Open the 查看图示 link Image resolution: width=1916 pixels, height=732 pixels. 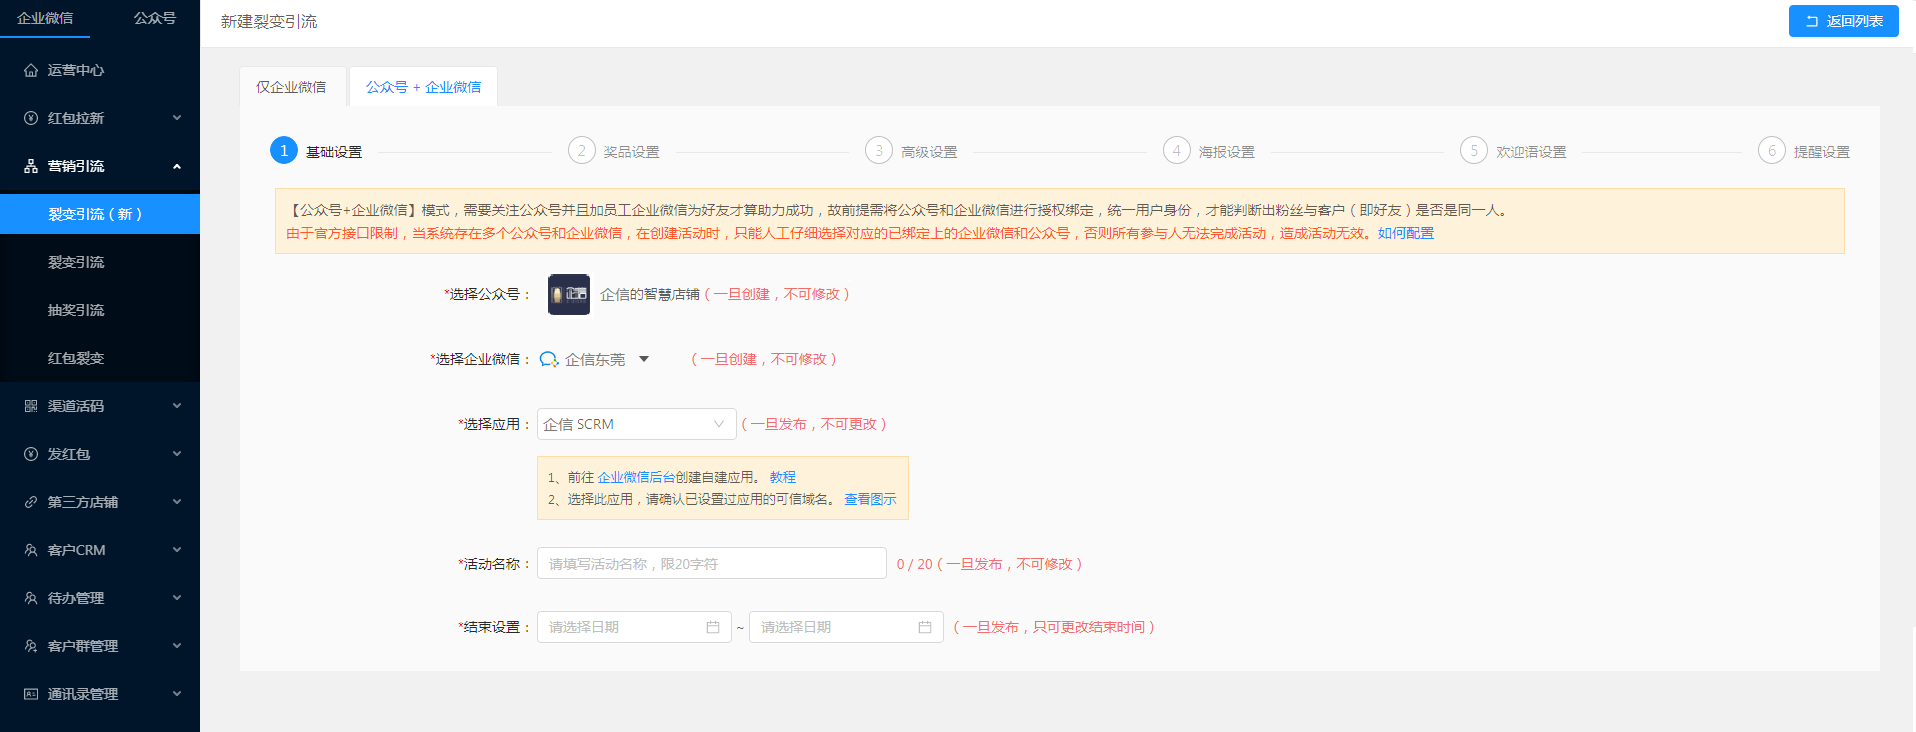(870, 499)
